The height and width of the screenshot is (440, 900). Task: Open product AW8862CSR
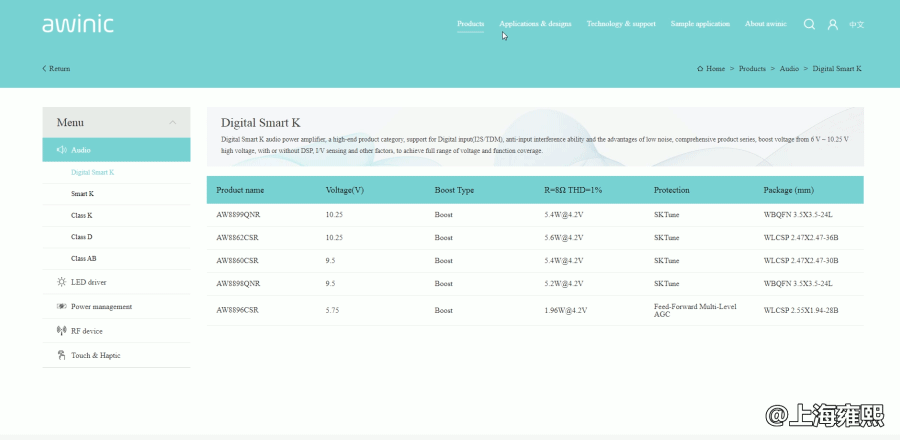click(237, 237)
